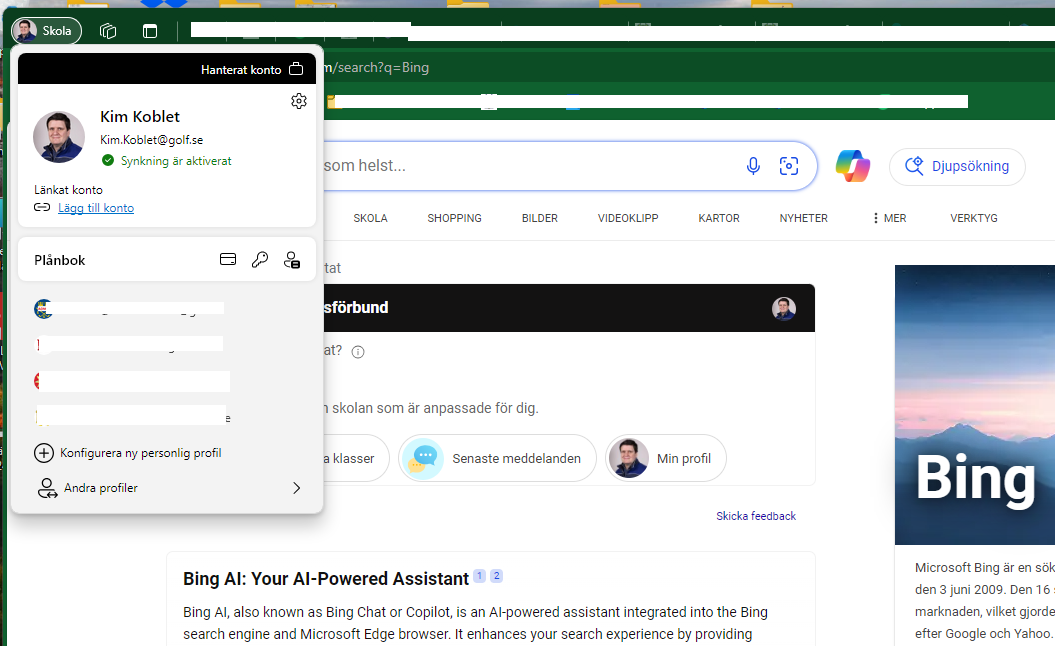Select the NYHETER tab
The height and width of the screenshot is (646, 1055).
click(x=803, y=218)
